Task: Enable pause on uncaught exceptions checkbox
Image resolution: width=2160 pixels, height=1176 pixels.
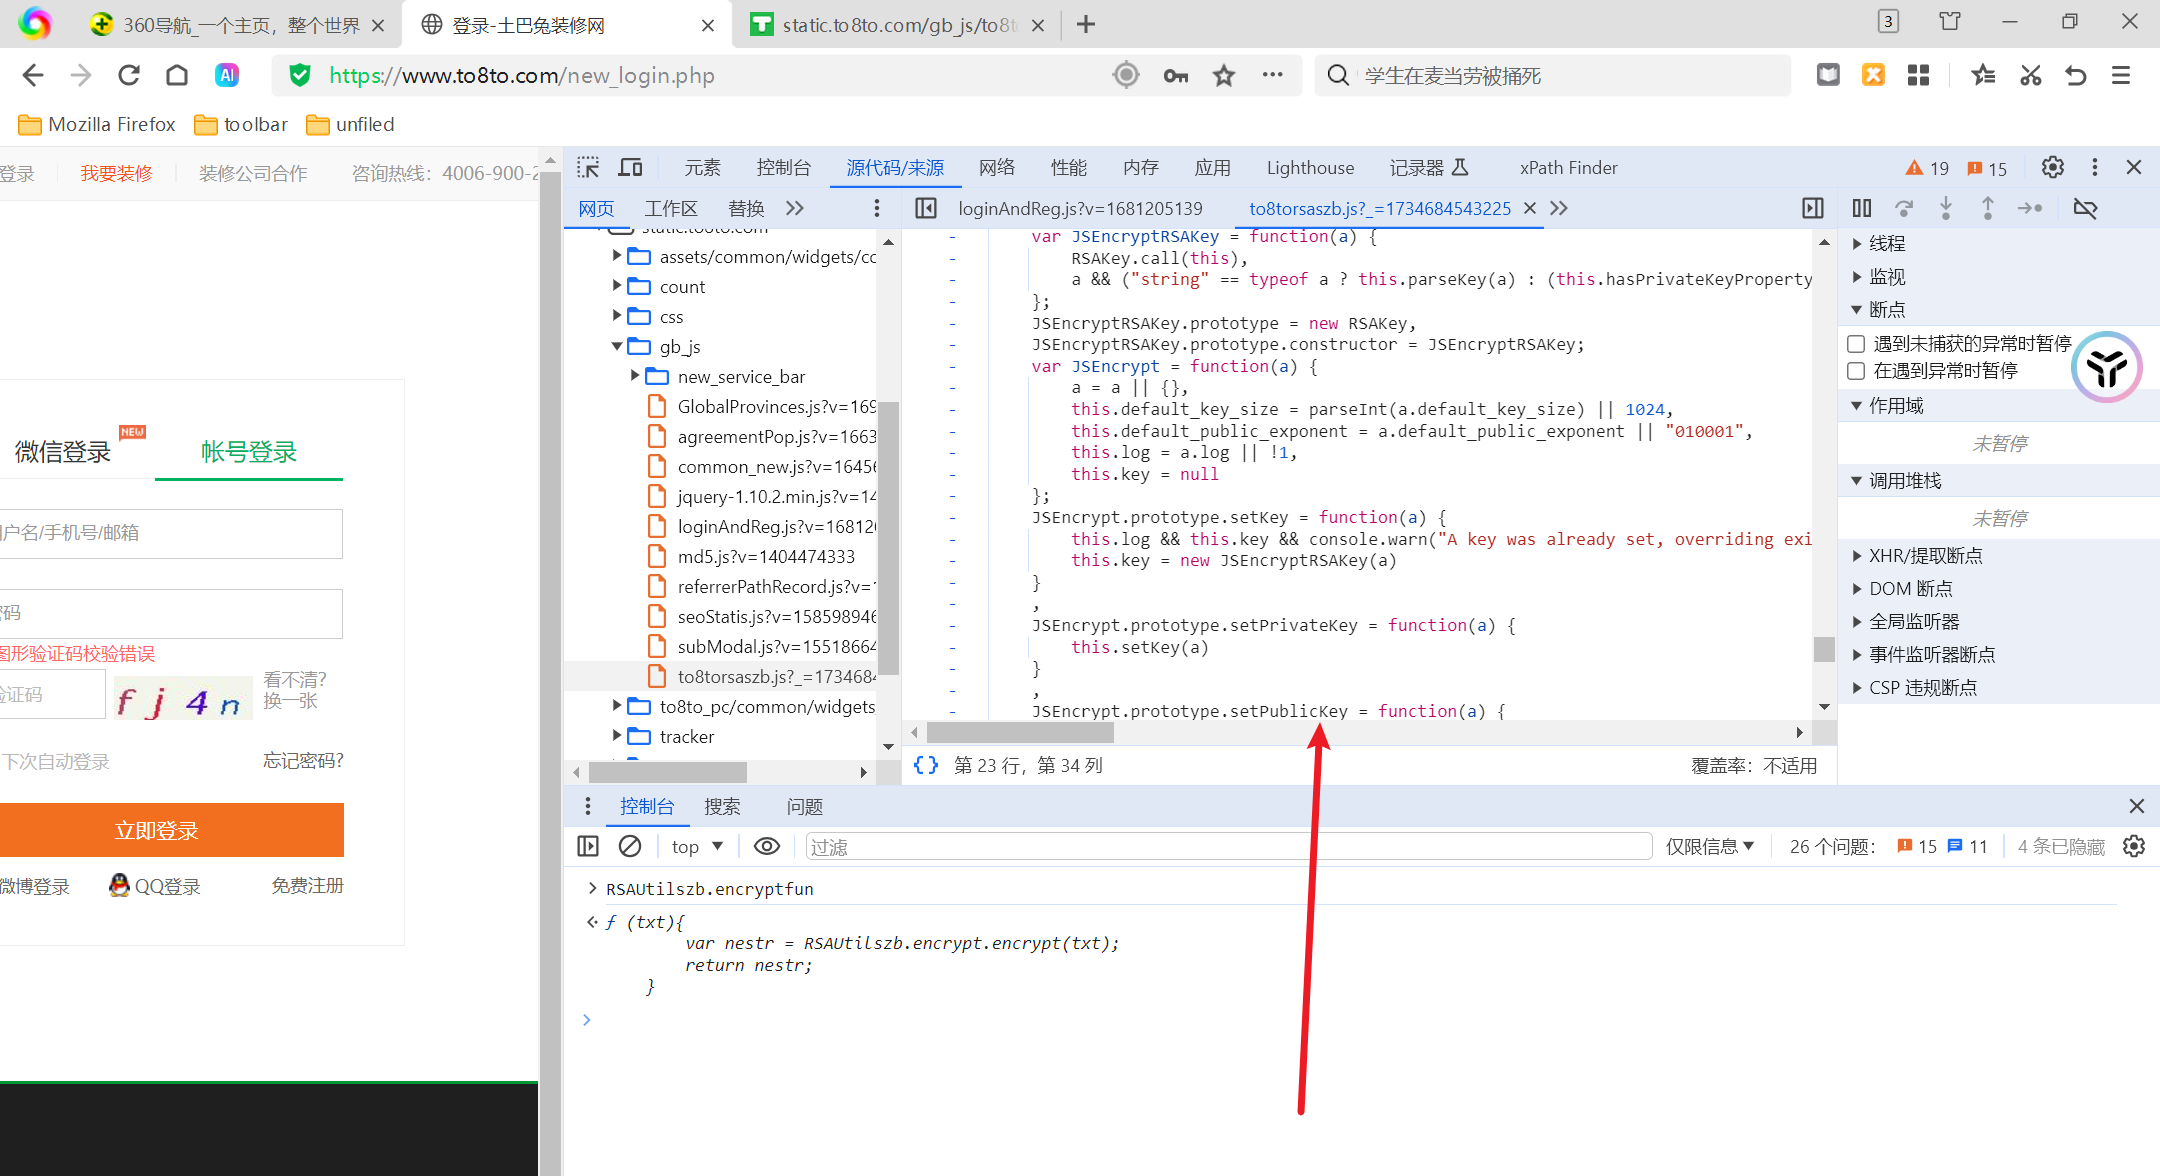Action: click(x=1856, y=344)
